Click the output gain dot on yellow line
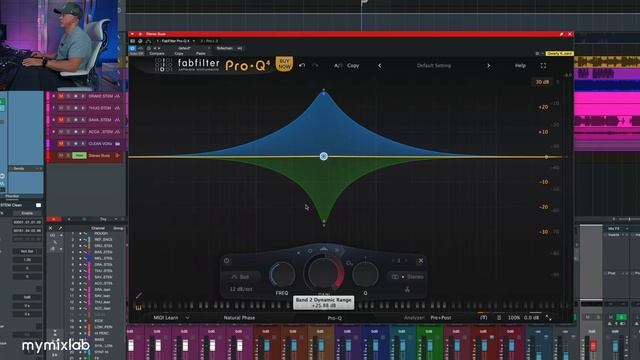640x360 pixels. tap(547, 157)
